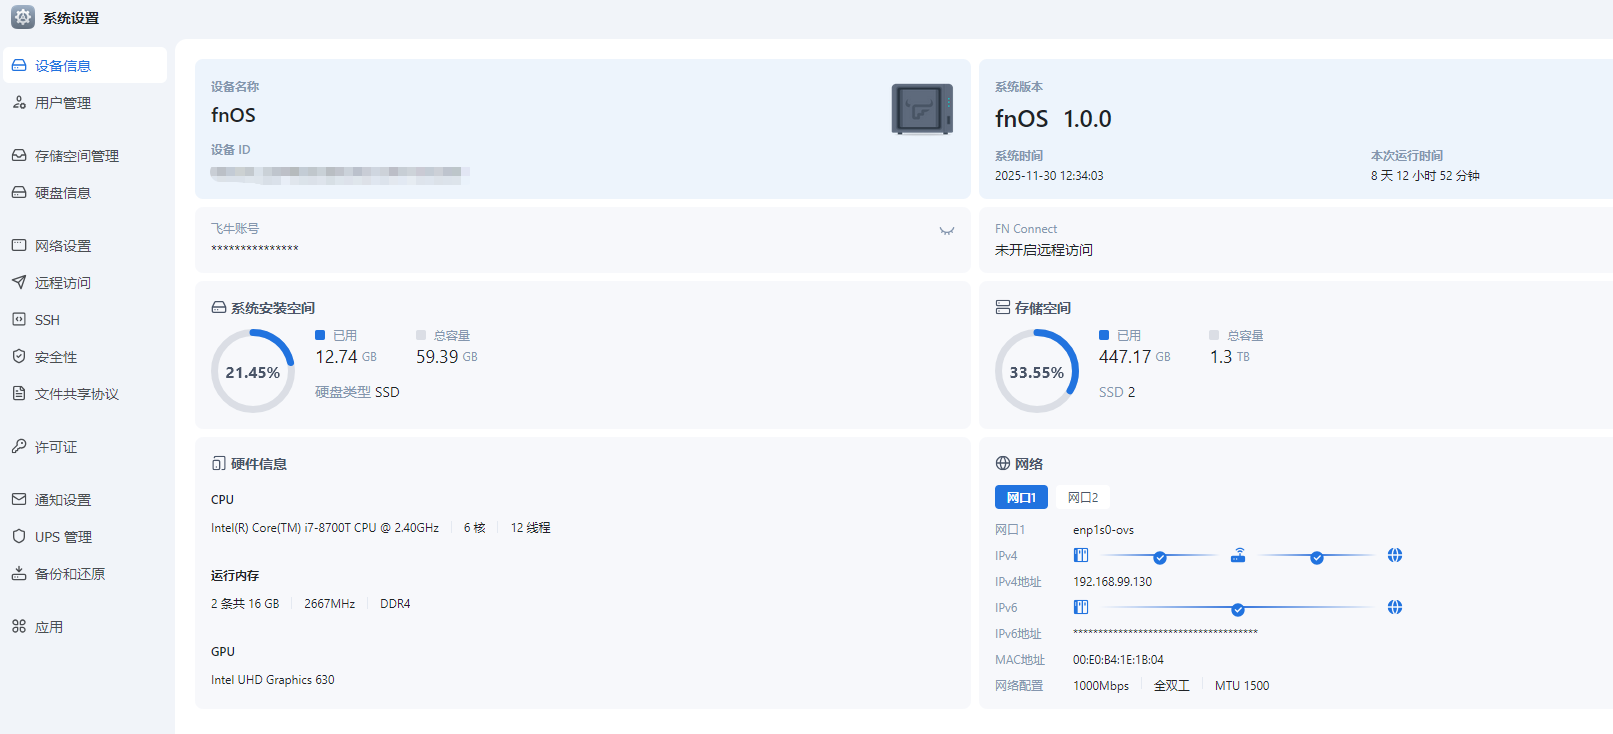Screen dimensions: 1613x734
Task: Click the 通知设置 envelope icon
Action: (19, 499)
